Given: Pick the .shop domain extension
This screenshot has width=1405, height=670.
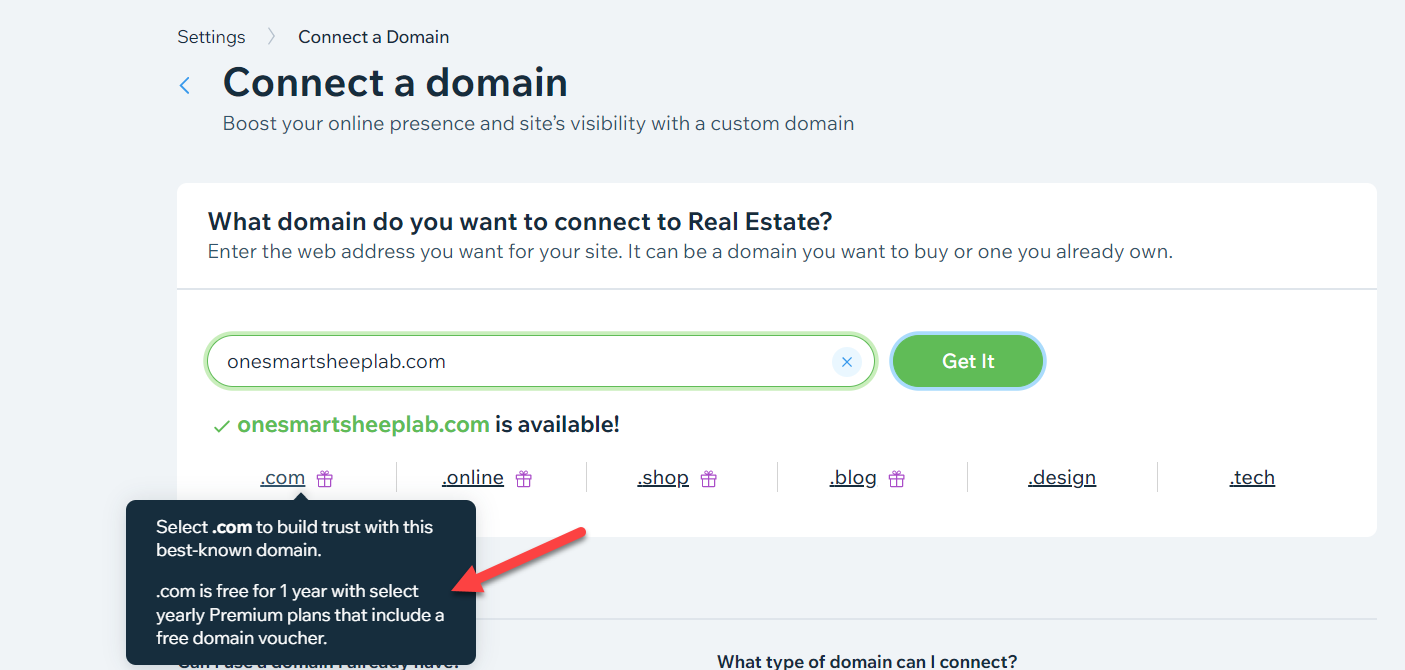Looking at the screenshot, I should pyautogui.click(x=663, y=478).
